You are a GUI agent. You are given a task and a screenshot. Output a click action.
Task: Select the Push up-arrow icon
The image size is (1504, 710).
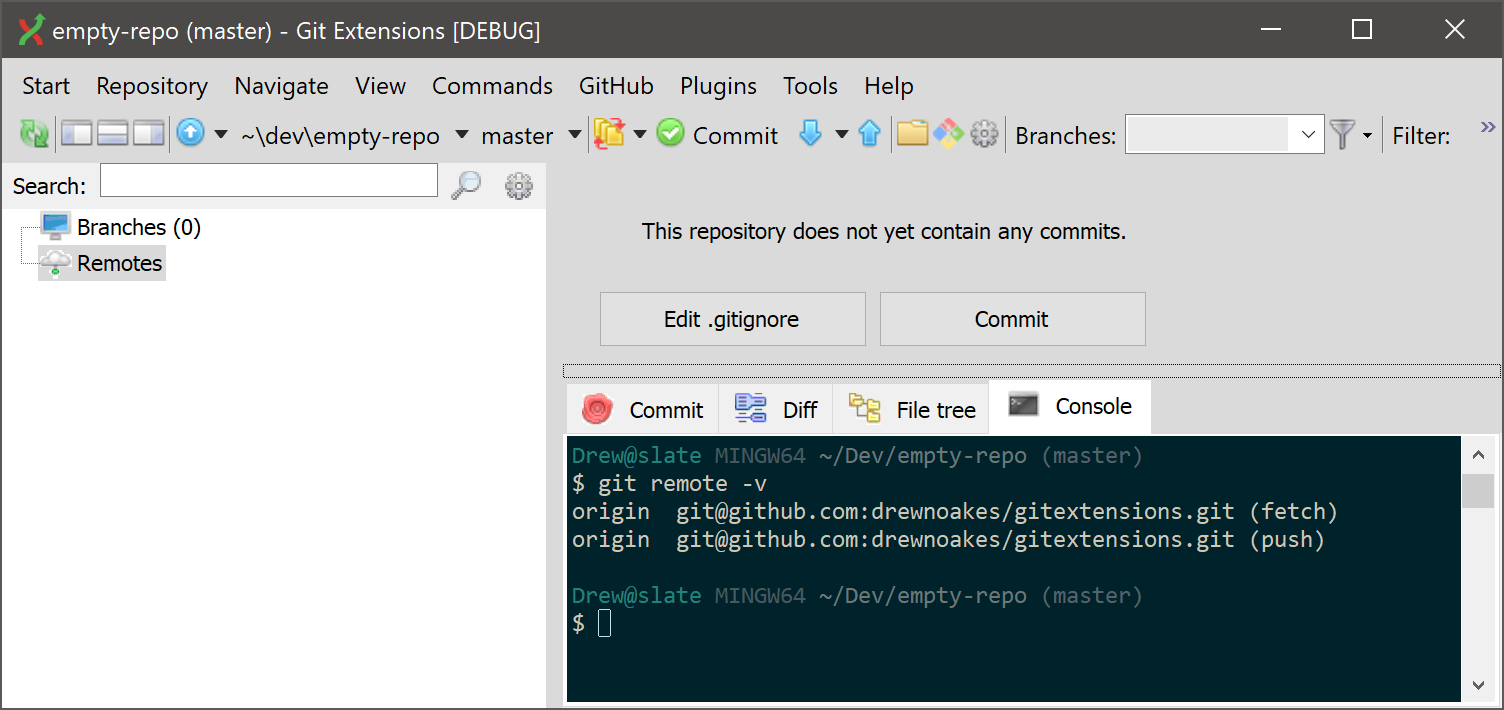(870, 134)
